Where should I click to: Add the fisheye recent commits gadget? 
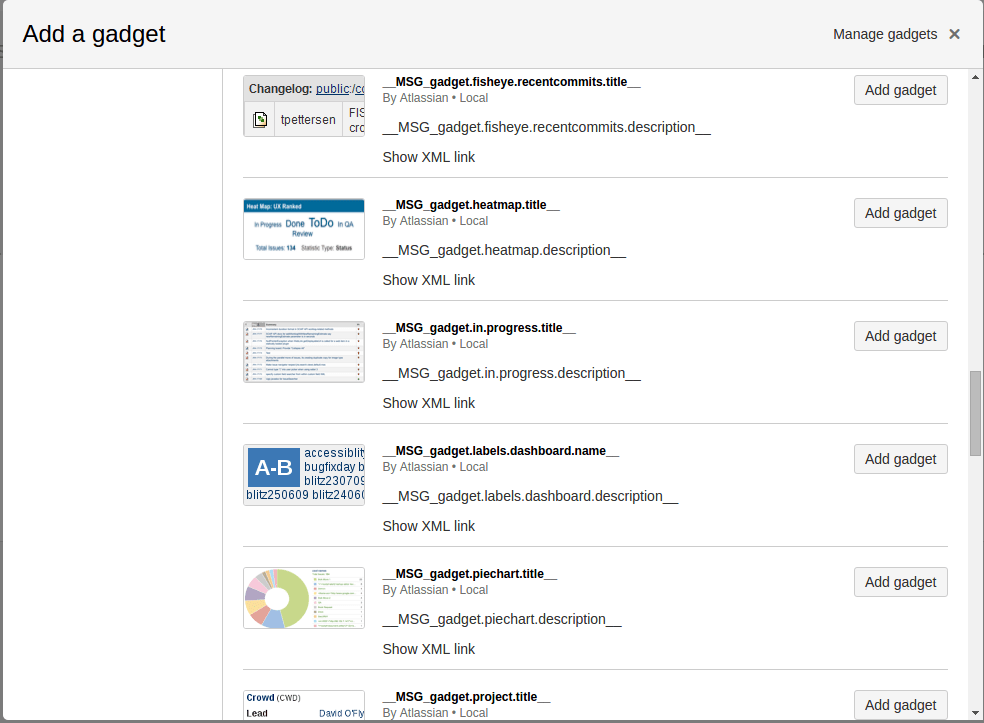[900, 90]
